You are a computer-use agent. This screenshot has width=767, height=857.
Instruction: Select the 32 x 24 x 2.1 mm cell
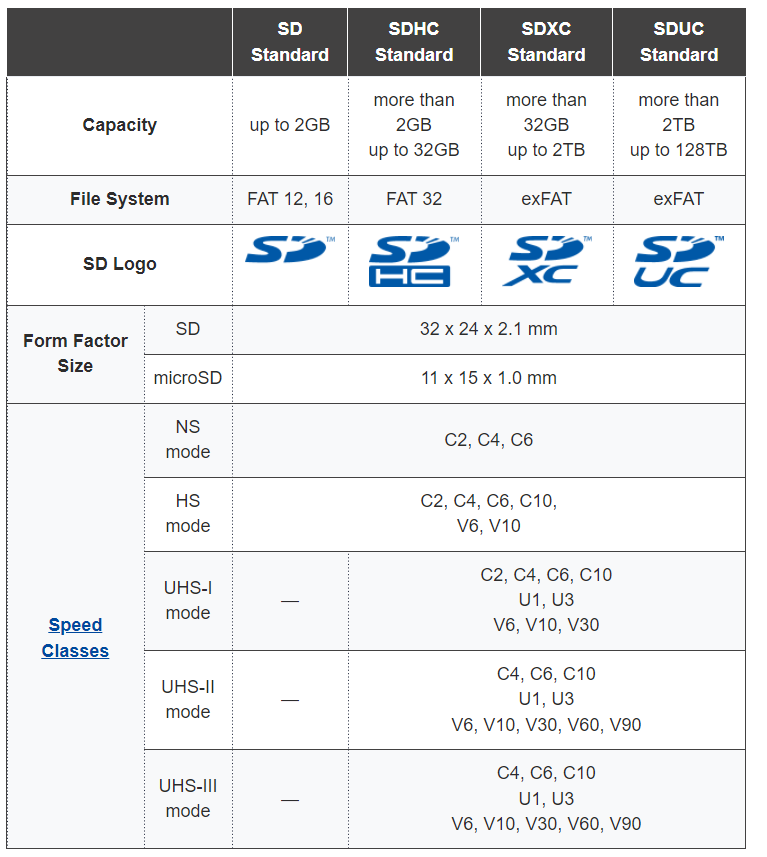point(489,329)
